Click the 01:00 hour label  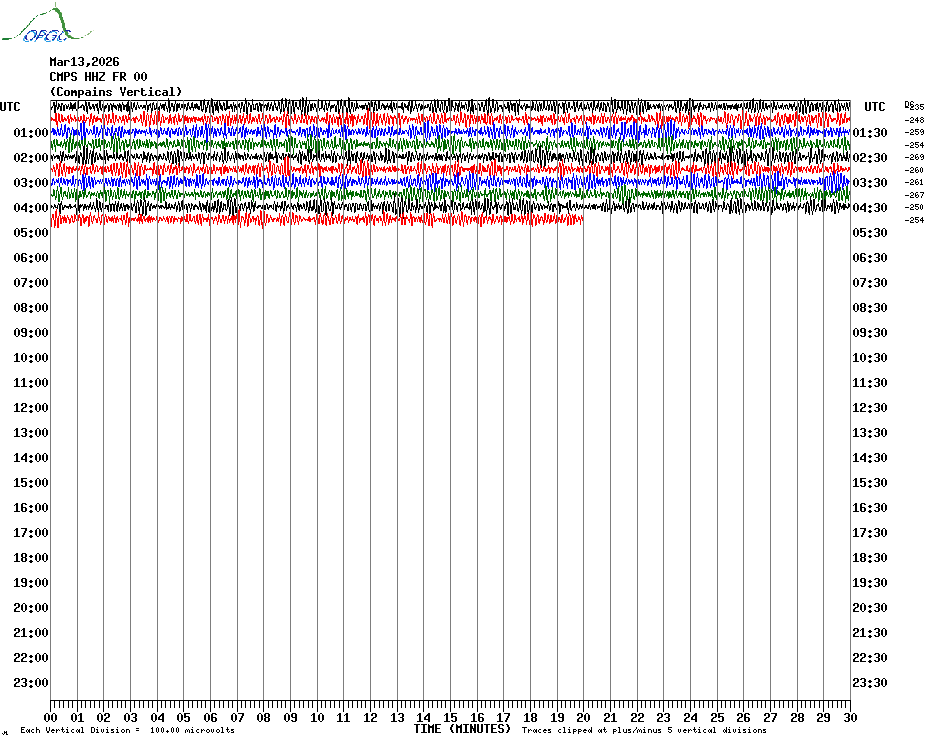coord(31,132)
